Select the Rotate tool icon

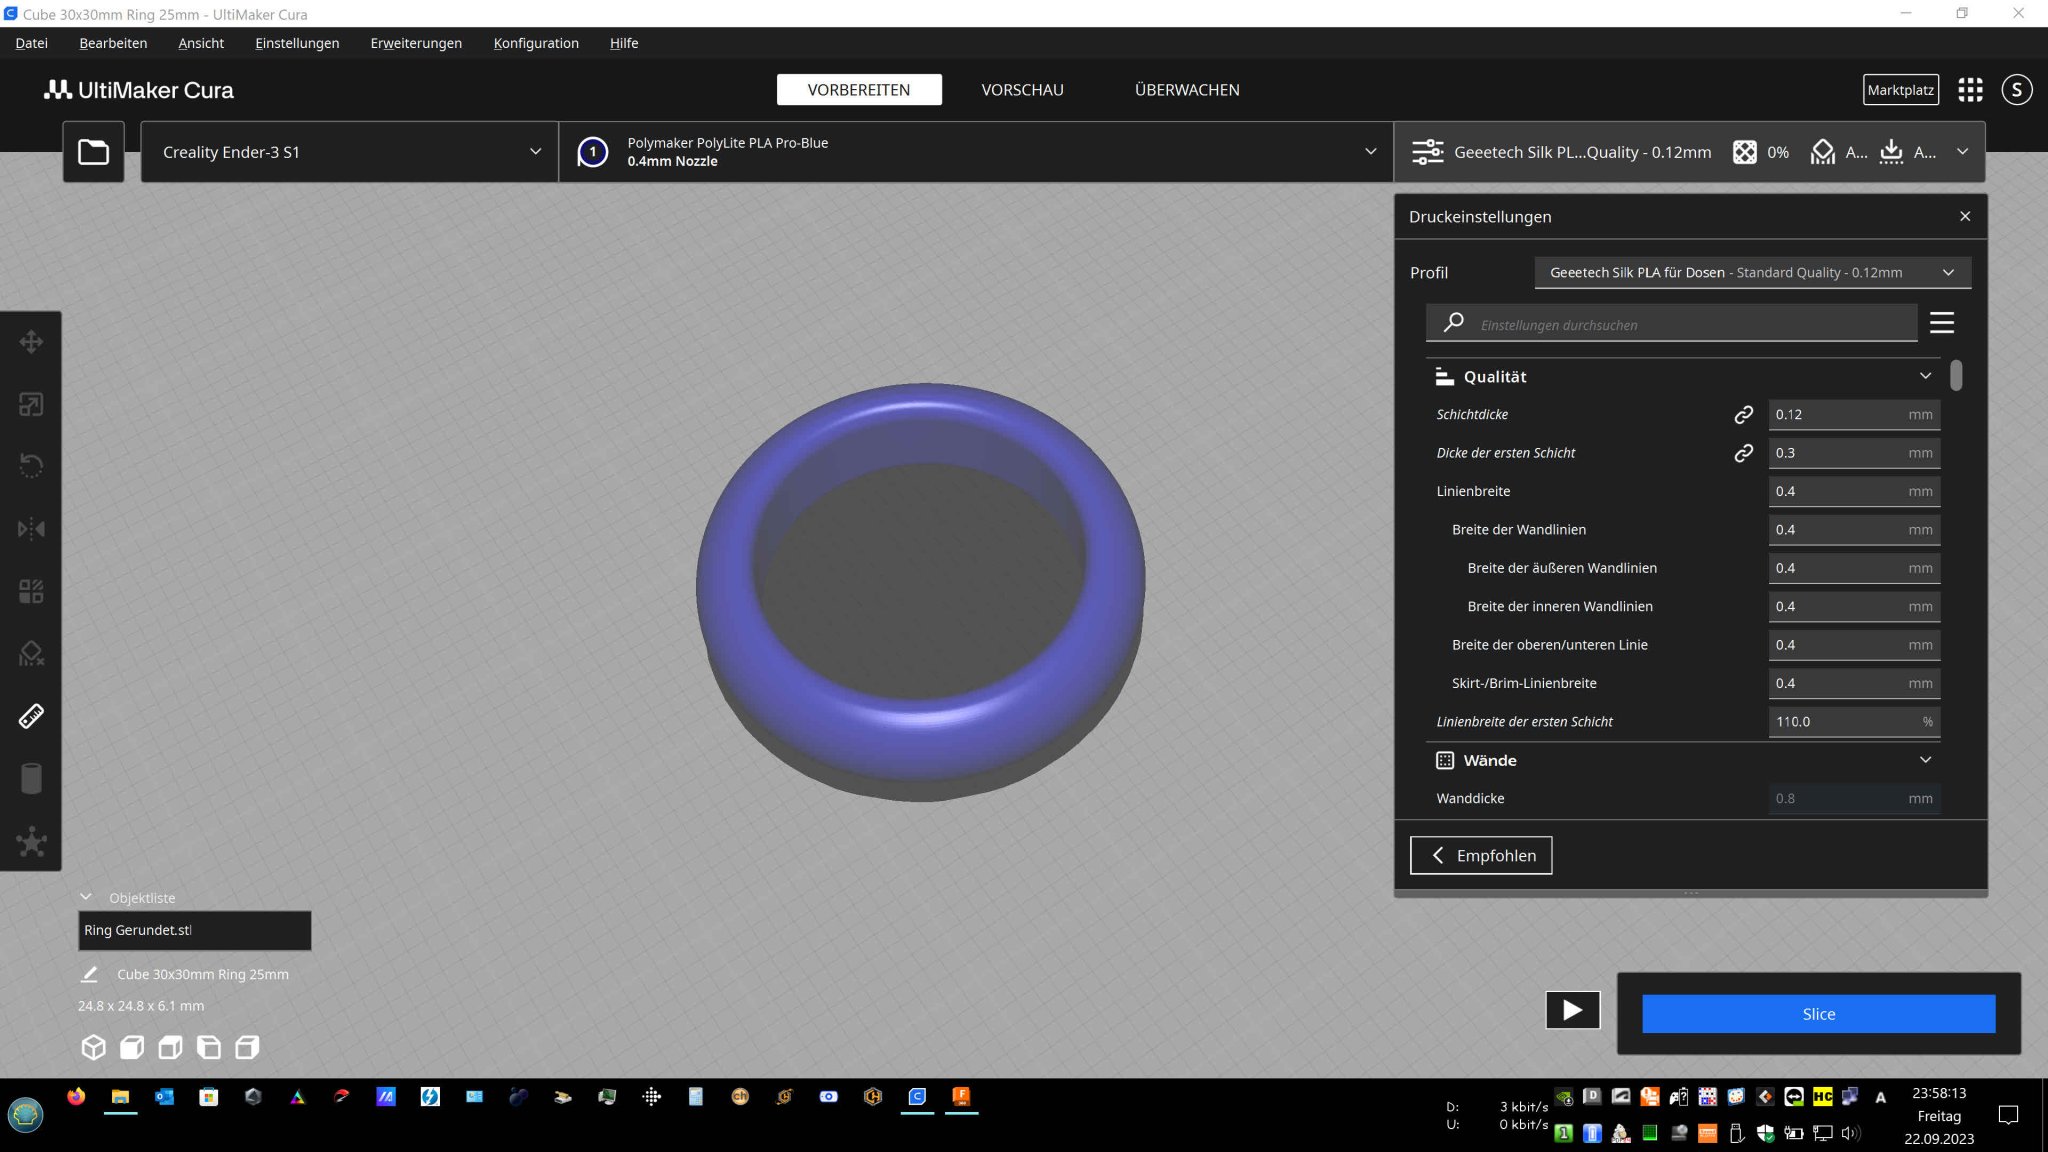click(31, 466)
